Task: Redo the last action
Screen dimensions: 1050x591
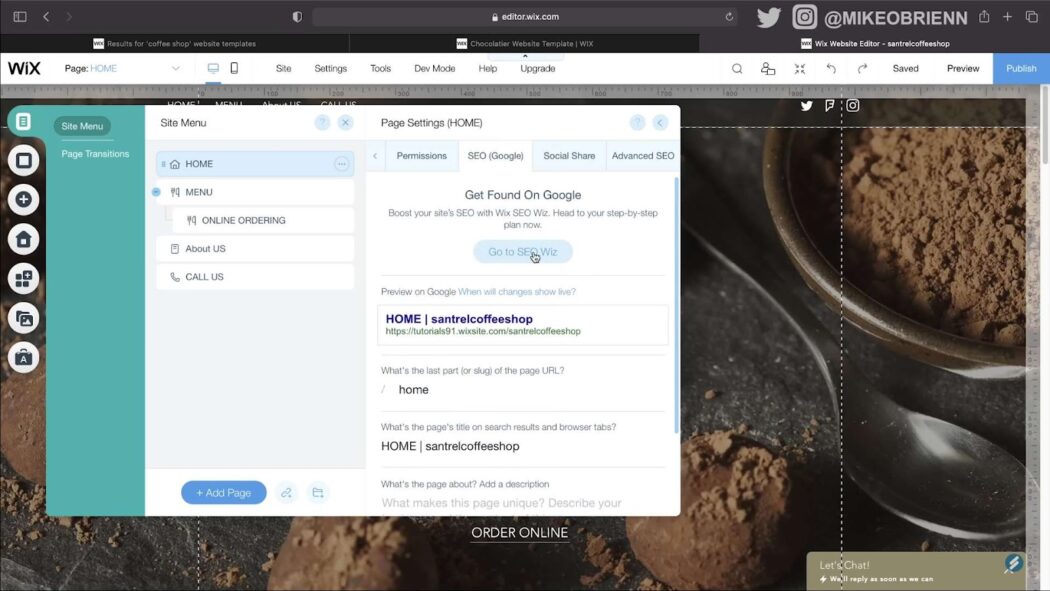Action: (862, 68)
